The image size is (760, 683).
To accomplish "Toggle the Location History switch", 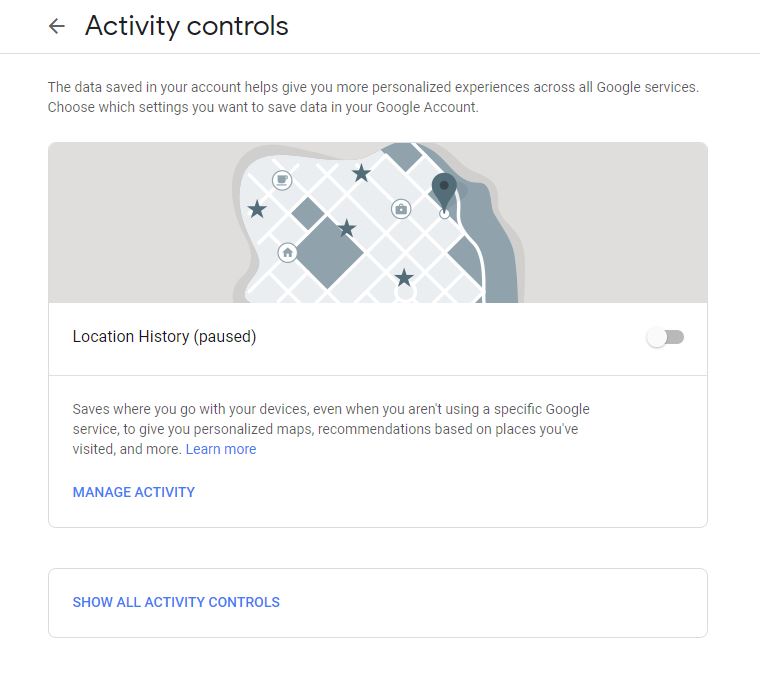I will 665,337.
